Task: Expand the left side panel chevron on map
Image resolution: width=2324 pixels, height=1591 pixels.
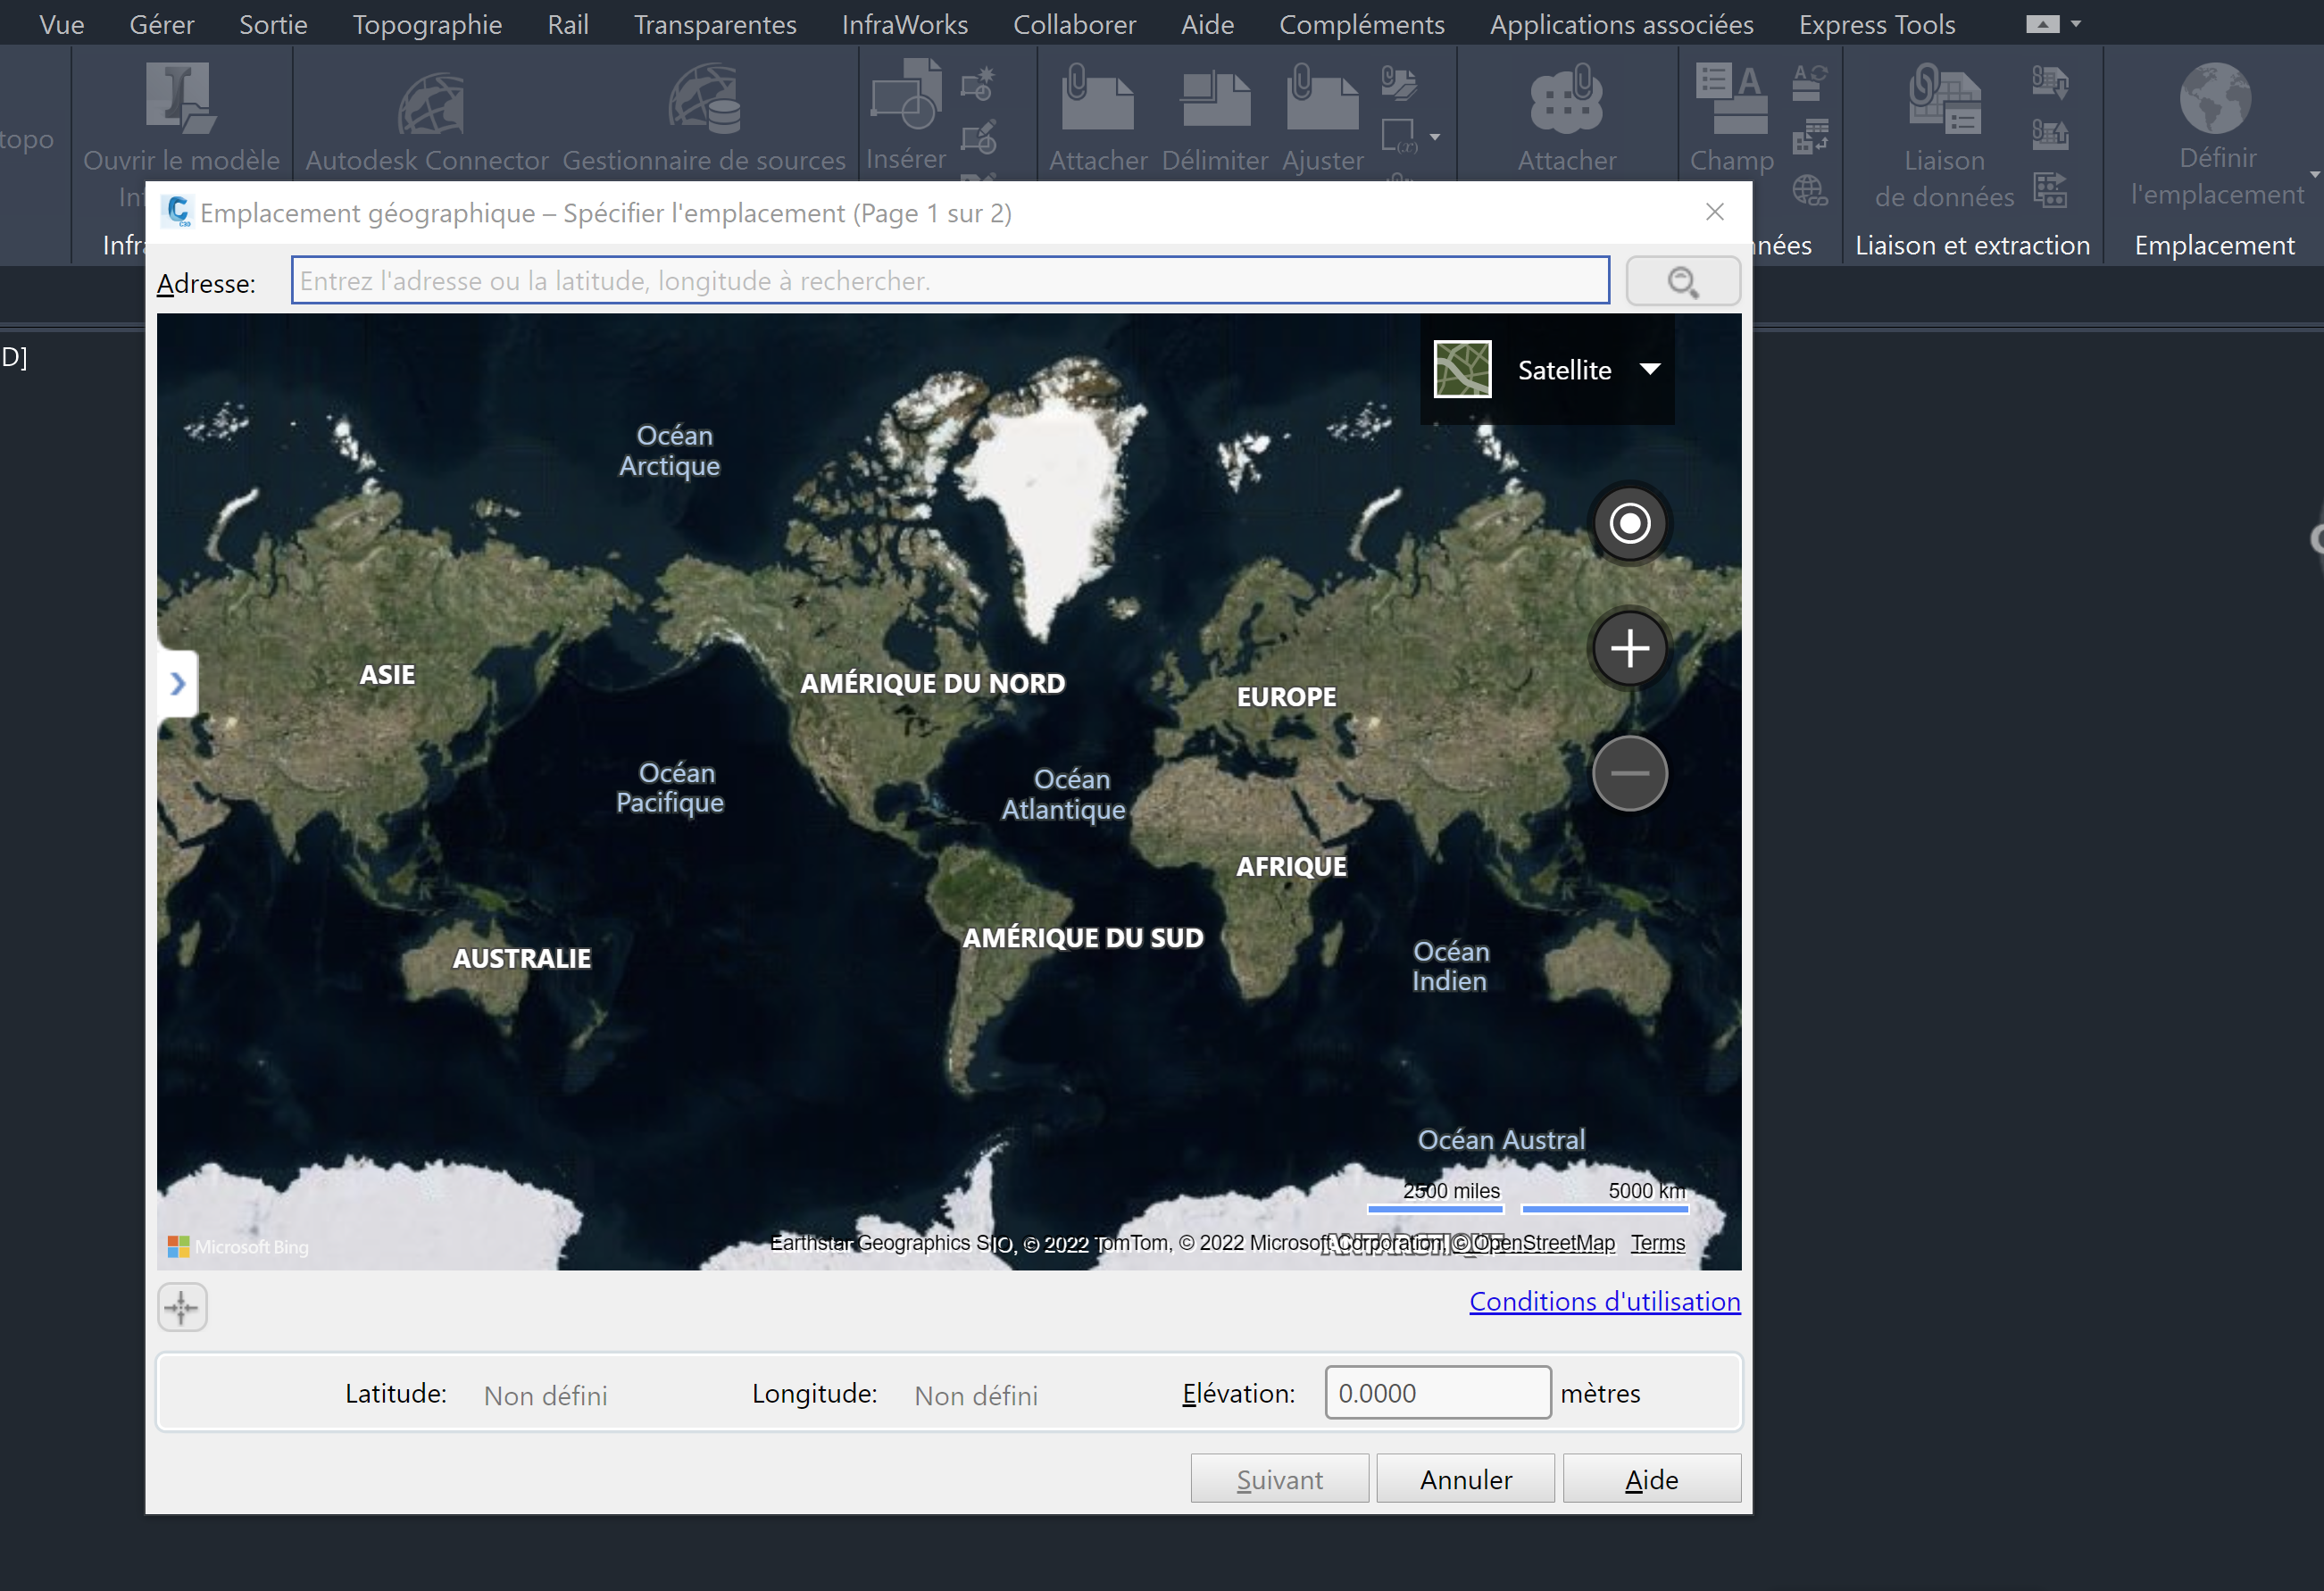Action: pyautogui.click(x=178, y=684)
